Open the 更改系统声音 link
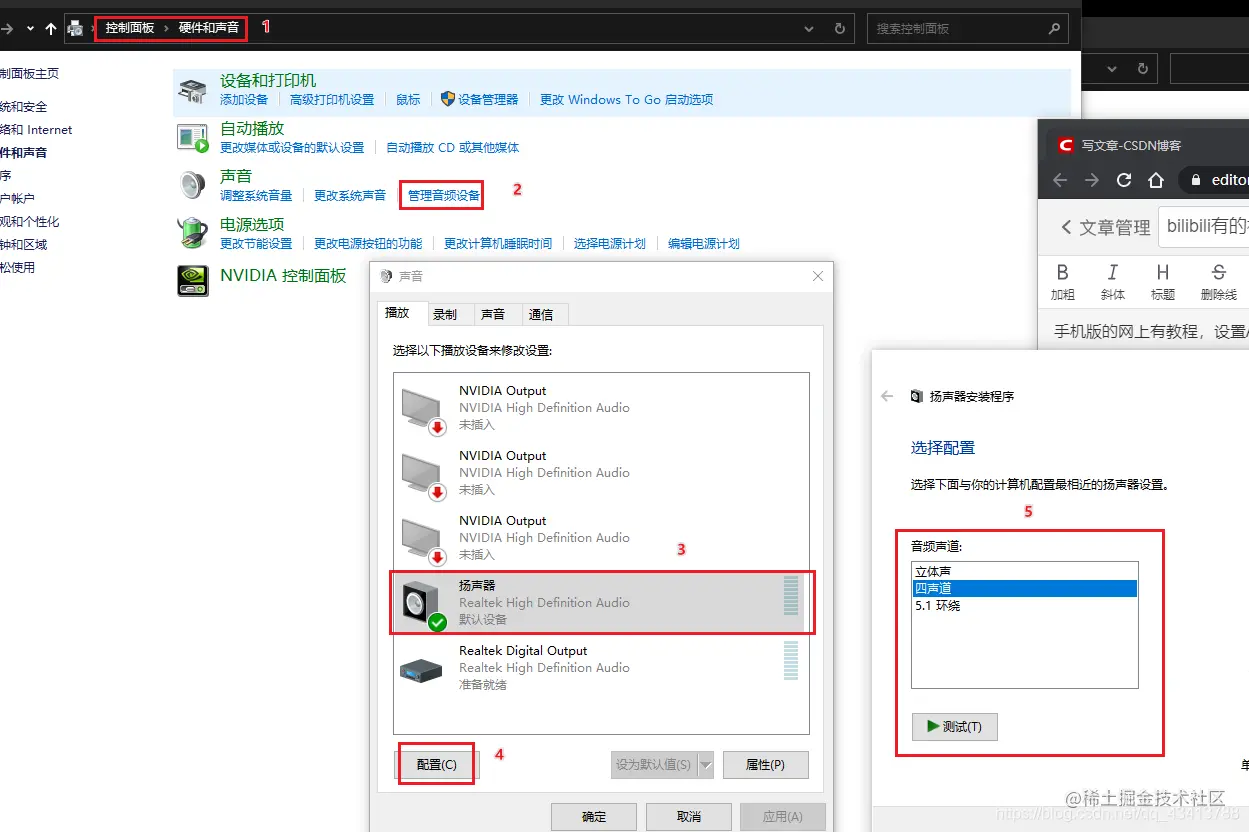This screenshot has height=832, width=1249. tap(350, 195)
